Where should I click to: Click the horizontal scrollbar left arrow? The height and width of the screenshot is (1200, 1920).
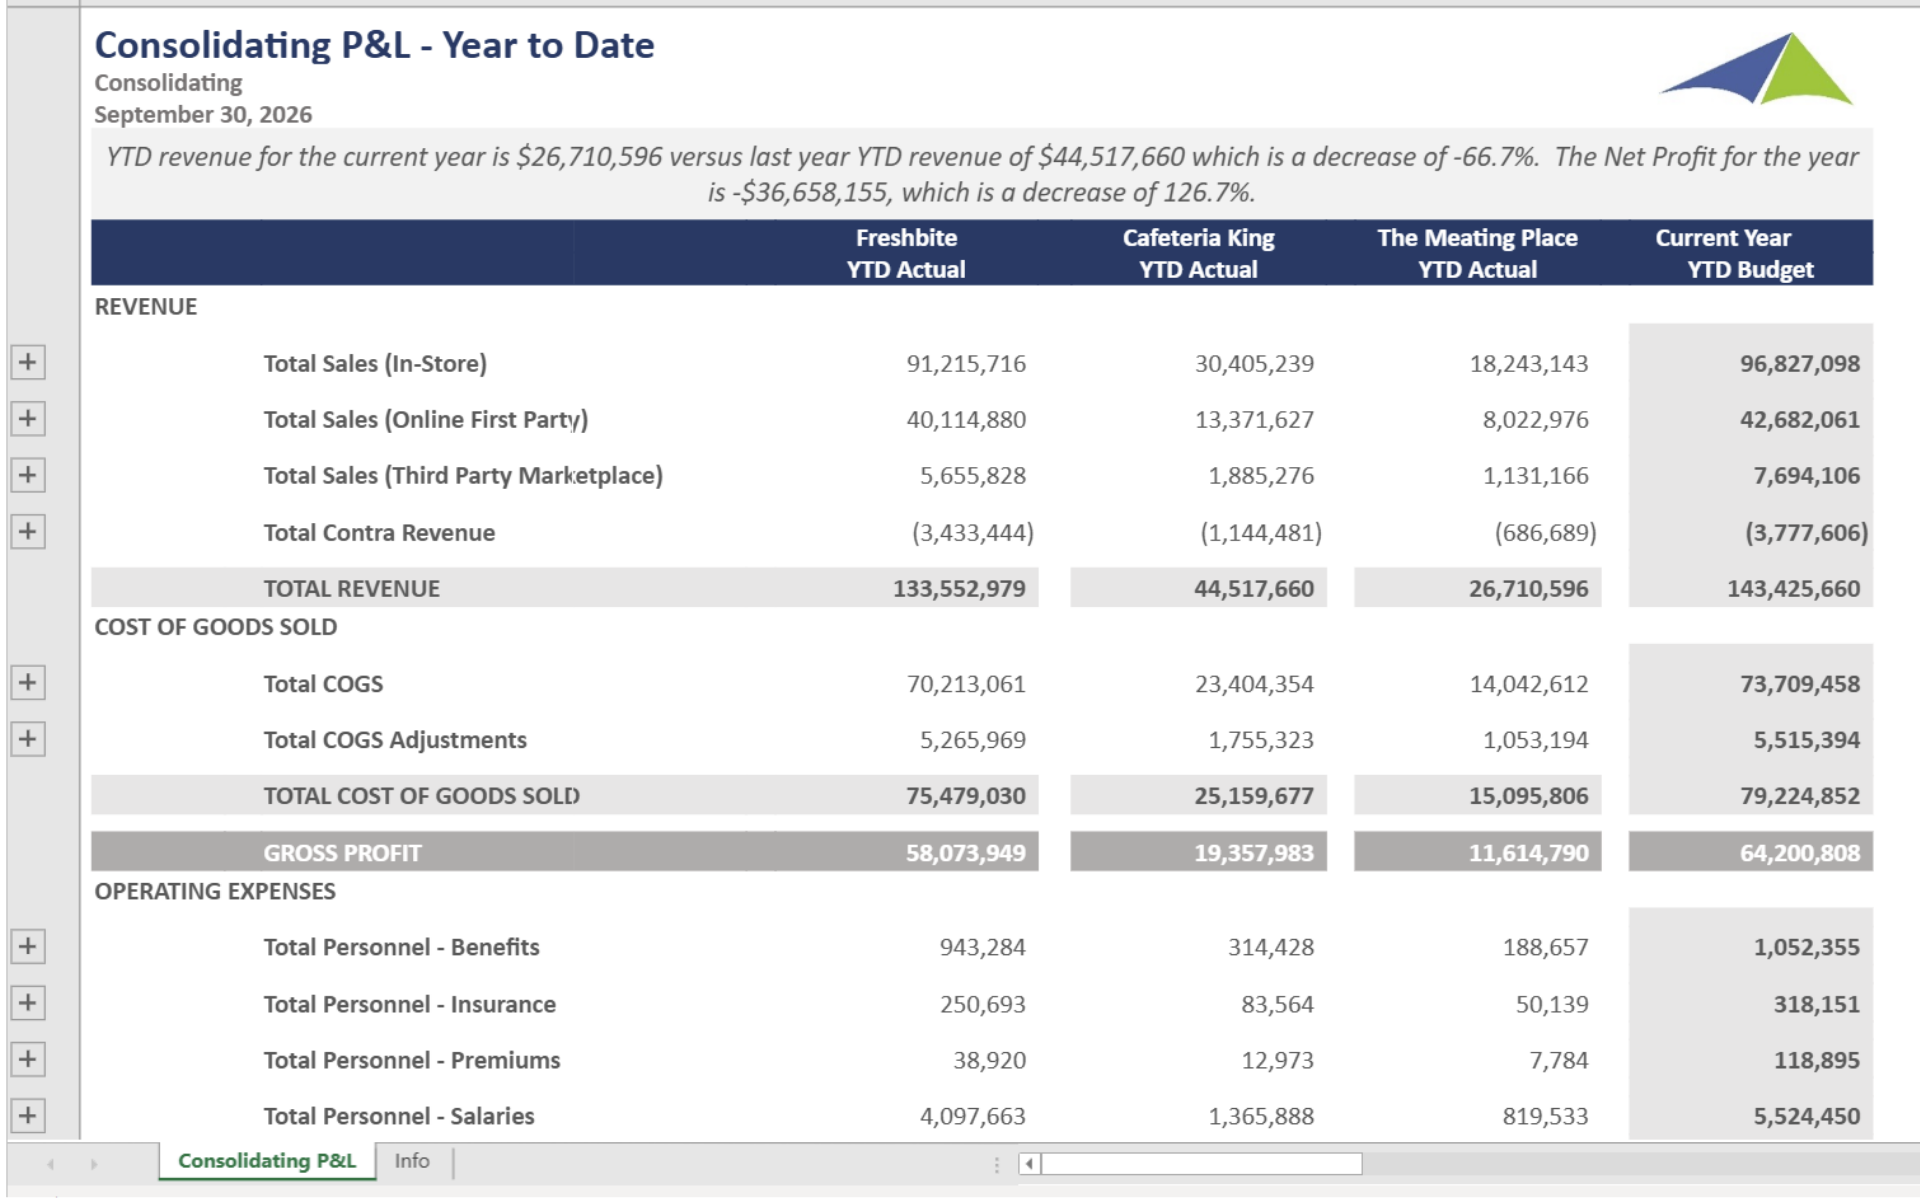(x=1029, y=1164)
